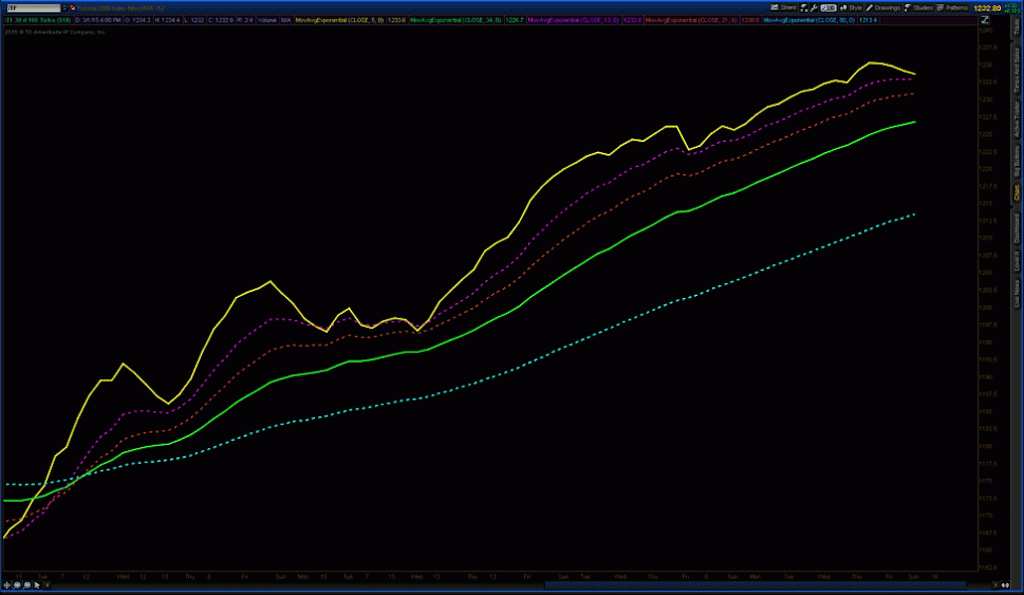Image resolution: width=1024 pixels, height=595 pixels.
Task: Click the crosshair plus icon at bottom left
Action: click(7, 585)
